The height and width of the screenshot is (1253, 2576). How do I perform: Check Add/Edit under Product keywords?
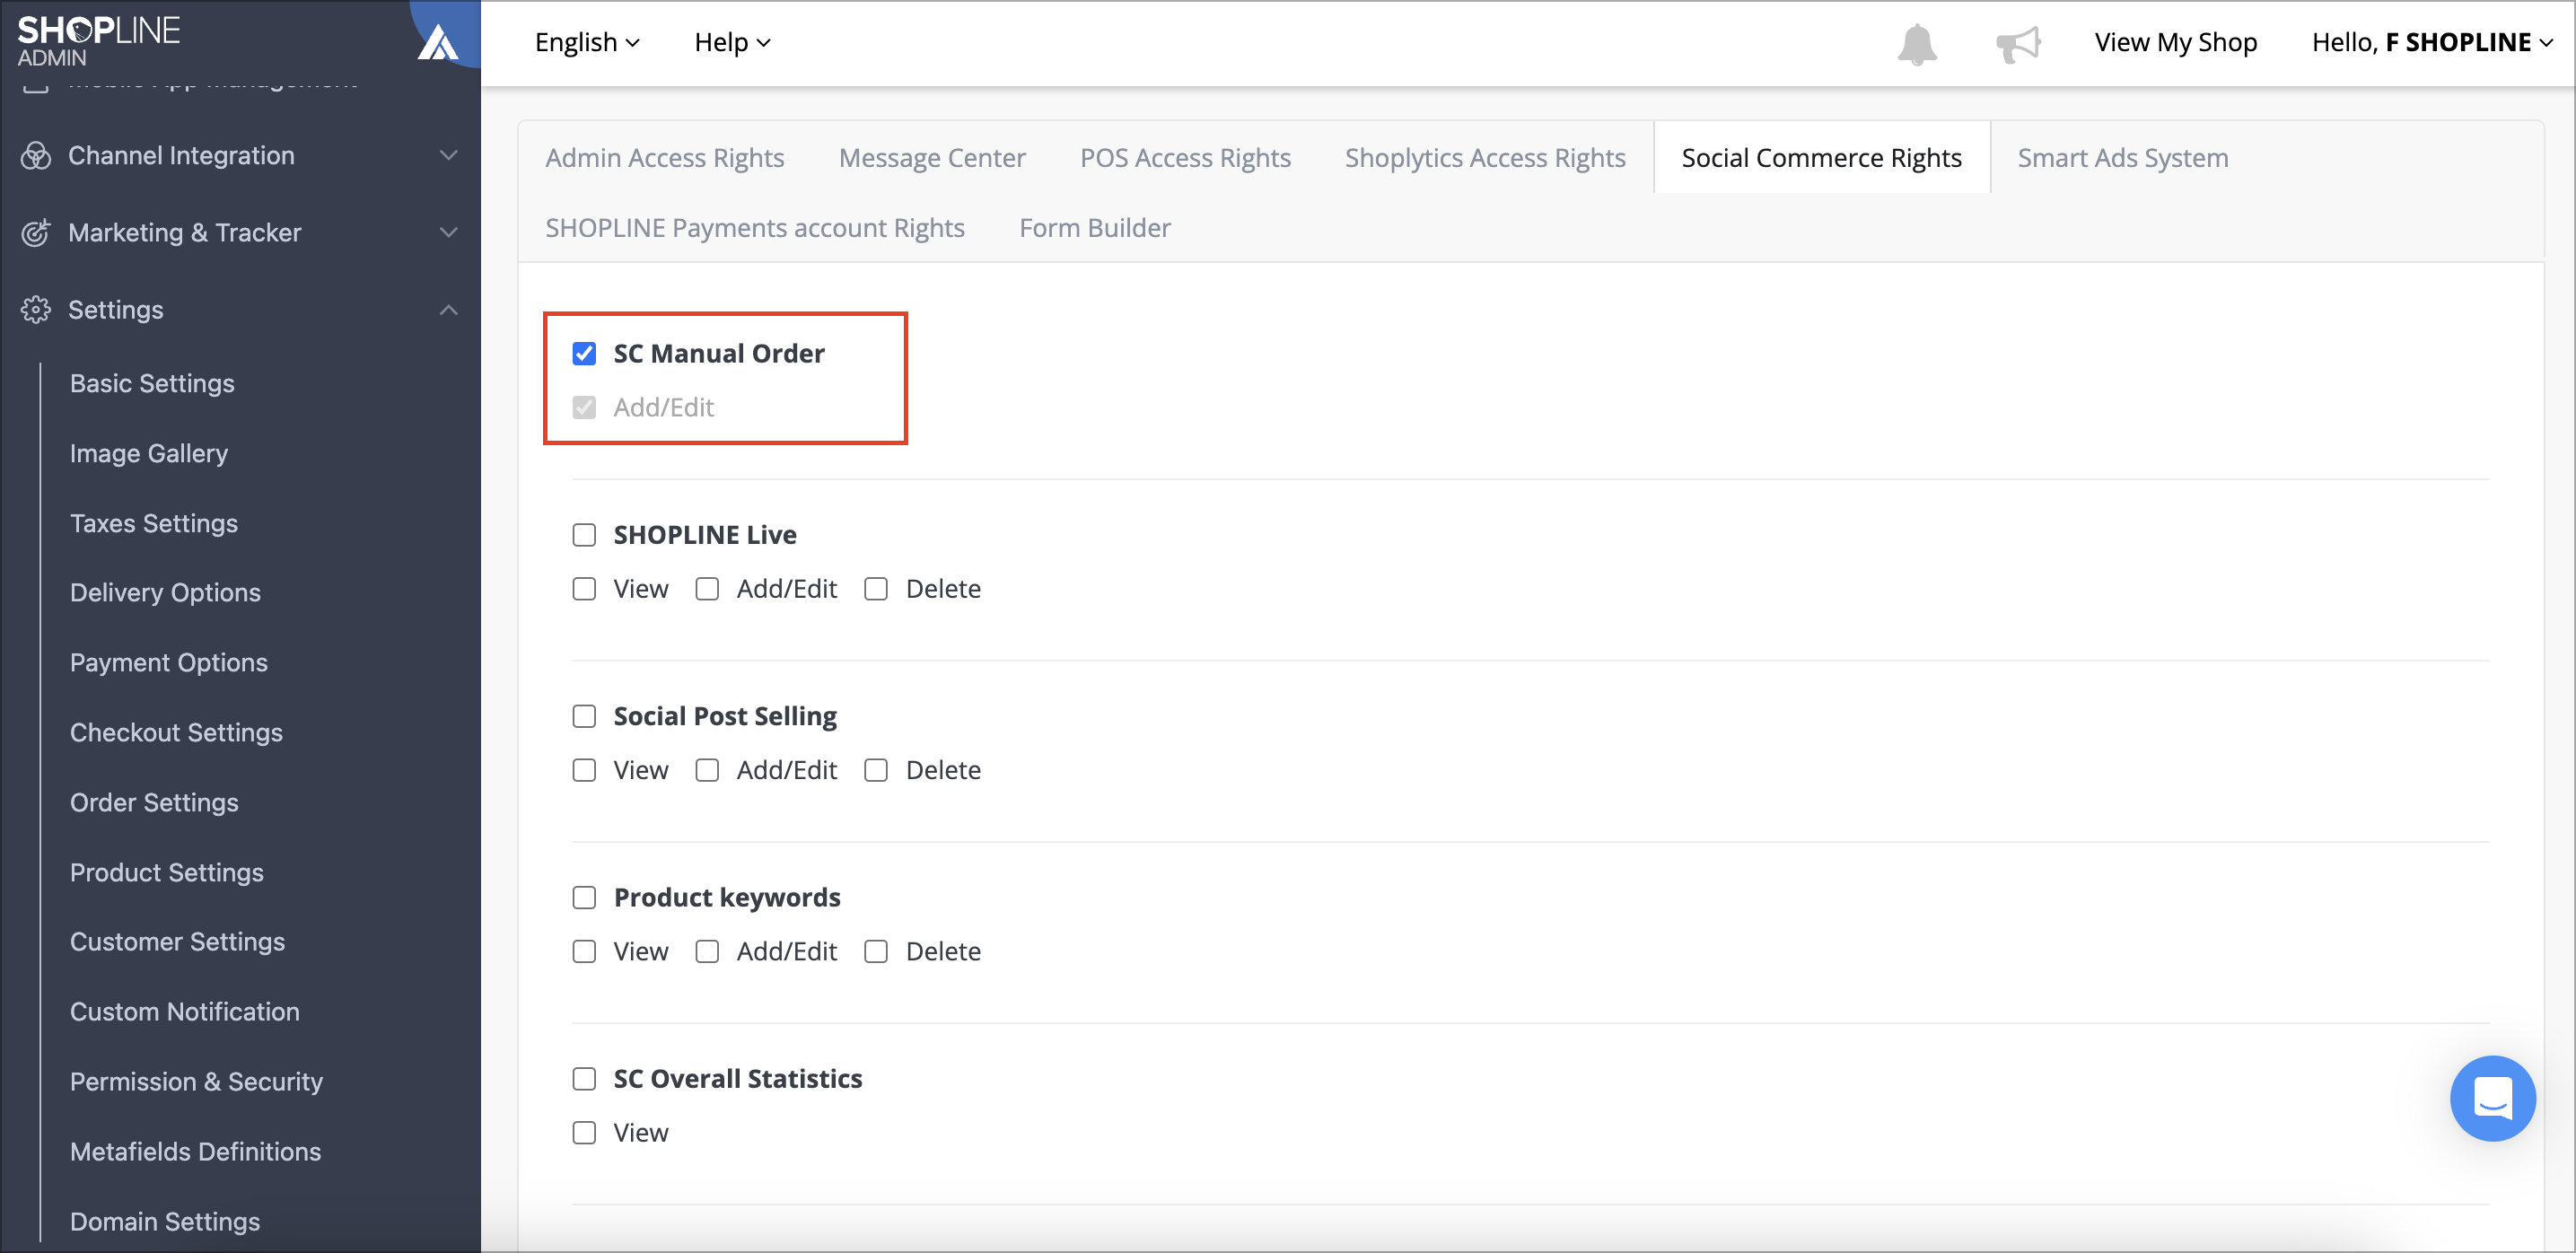coord(707,951)
